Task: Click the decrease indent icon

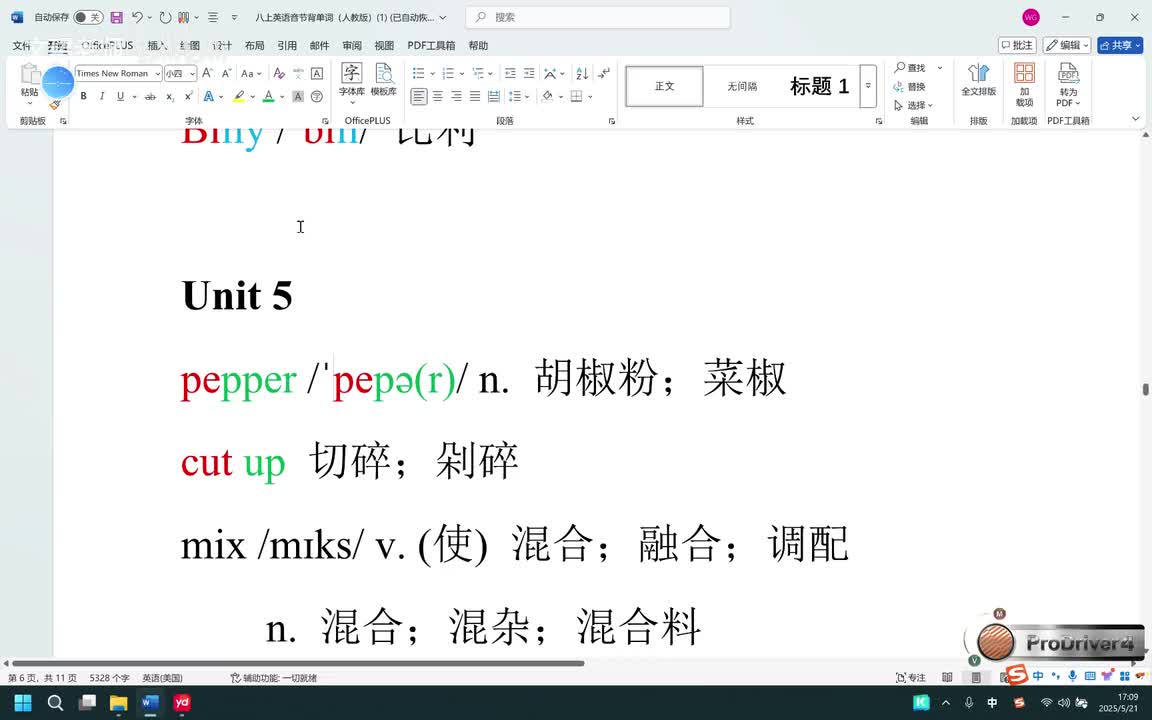Action: point(510,73)
